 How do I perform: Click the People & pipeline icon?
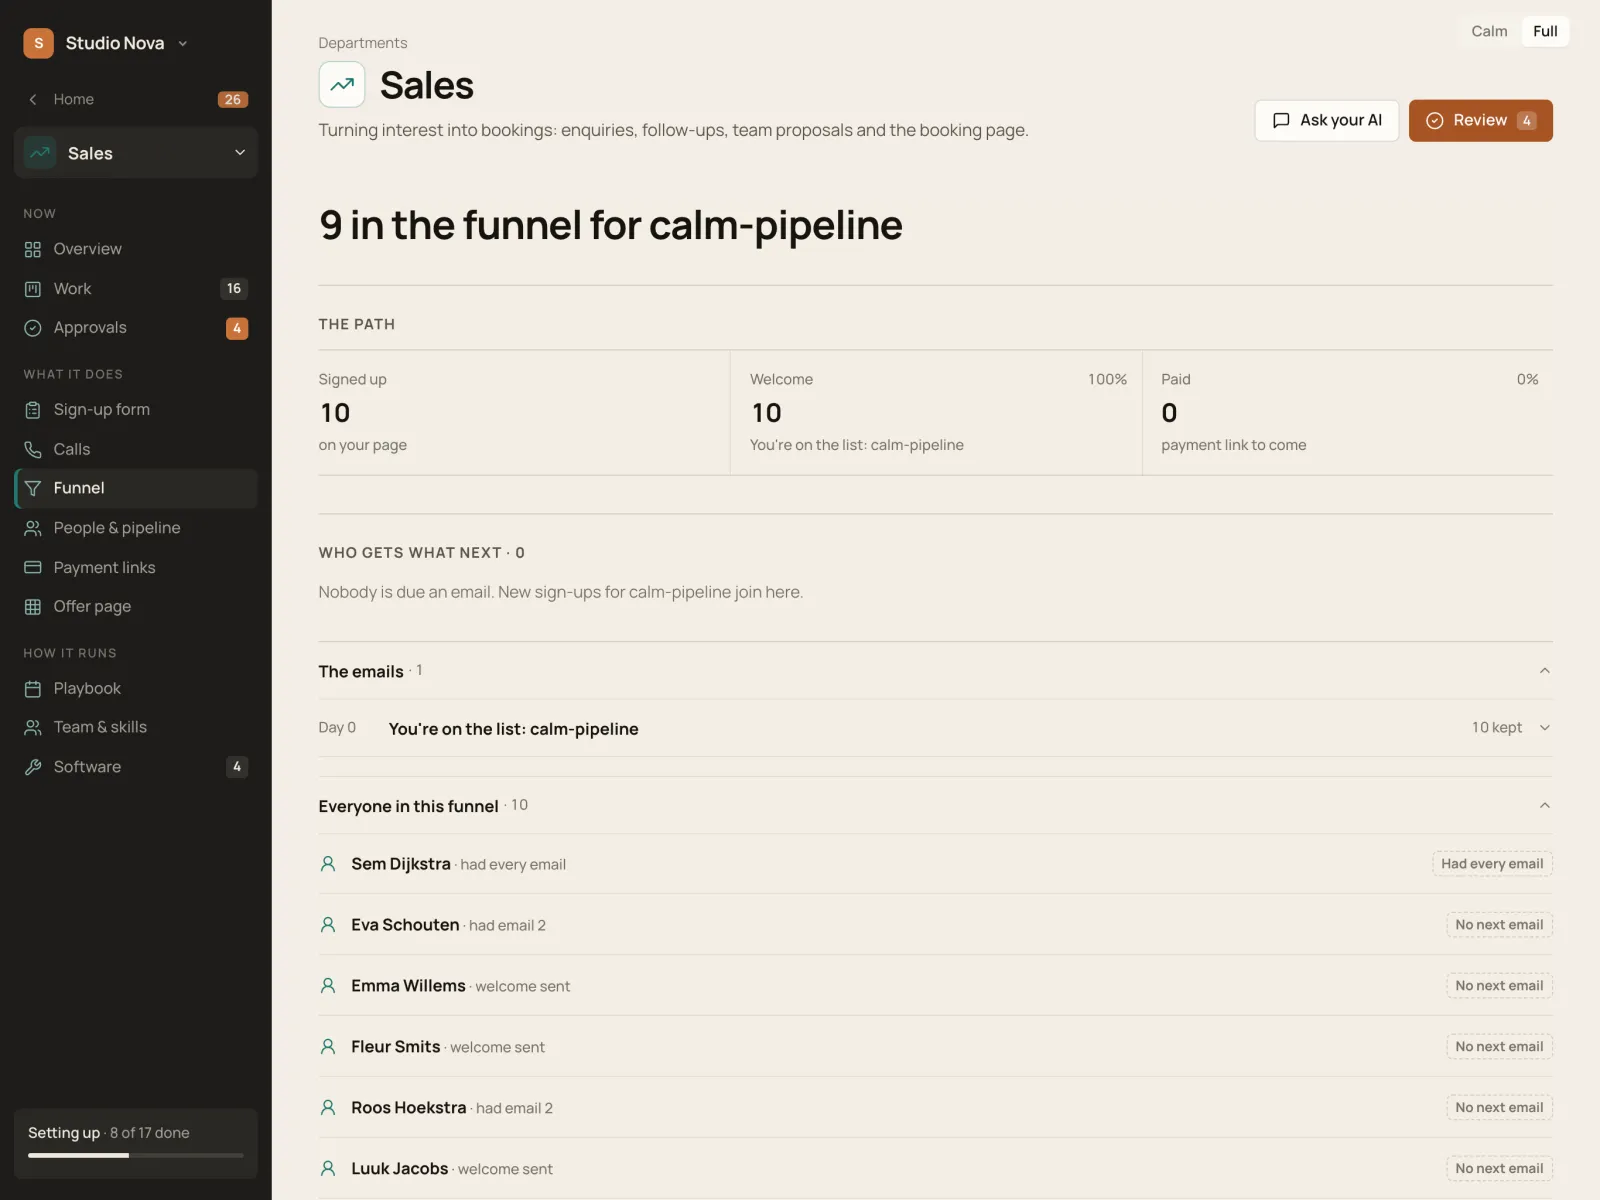click(x=33, y=528)
